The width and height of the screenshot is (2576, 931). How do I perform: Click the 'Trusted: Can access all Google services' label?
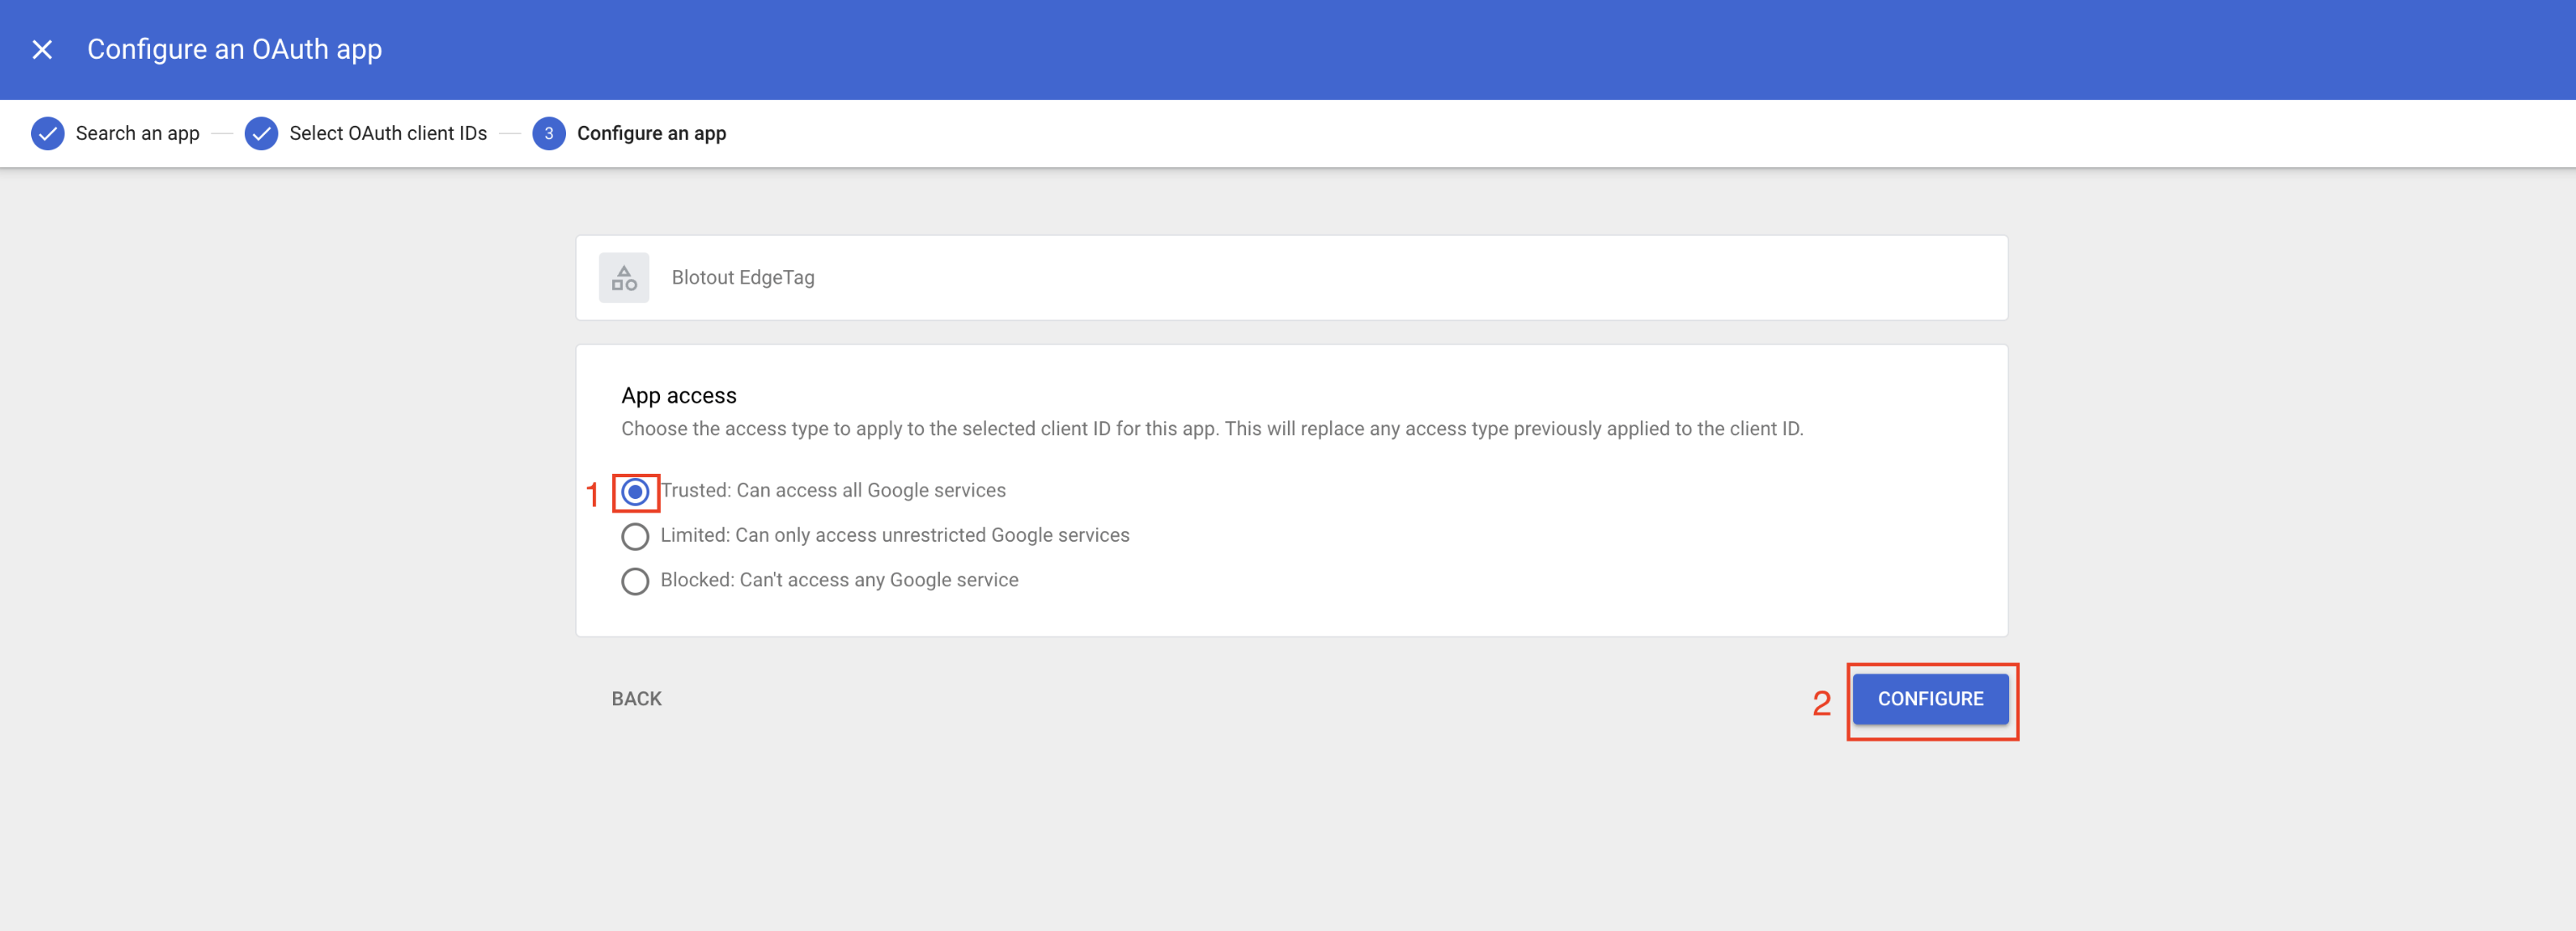pyautogui.click(x=834, y=490)
